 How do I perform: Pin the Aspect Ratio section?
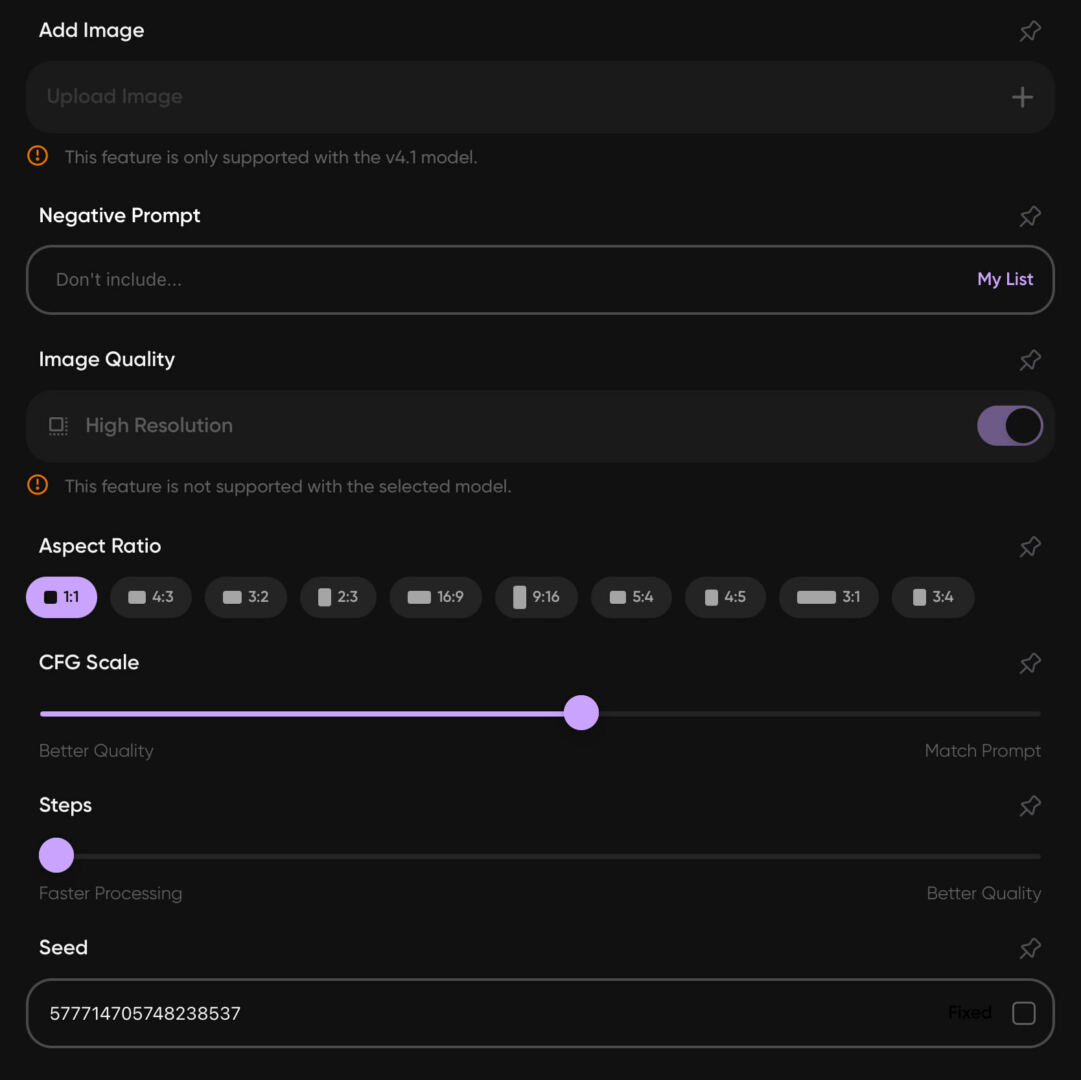(x=1029, y=547)
